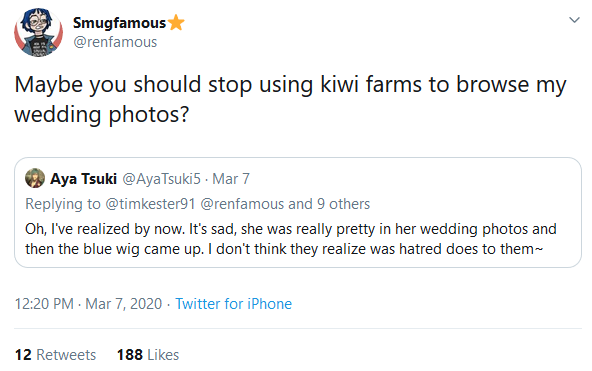Click the 12:20 PM timestamp
Image resolution: width=592 pixels, height=371 pixels.
44,304
